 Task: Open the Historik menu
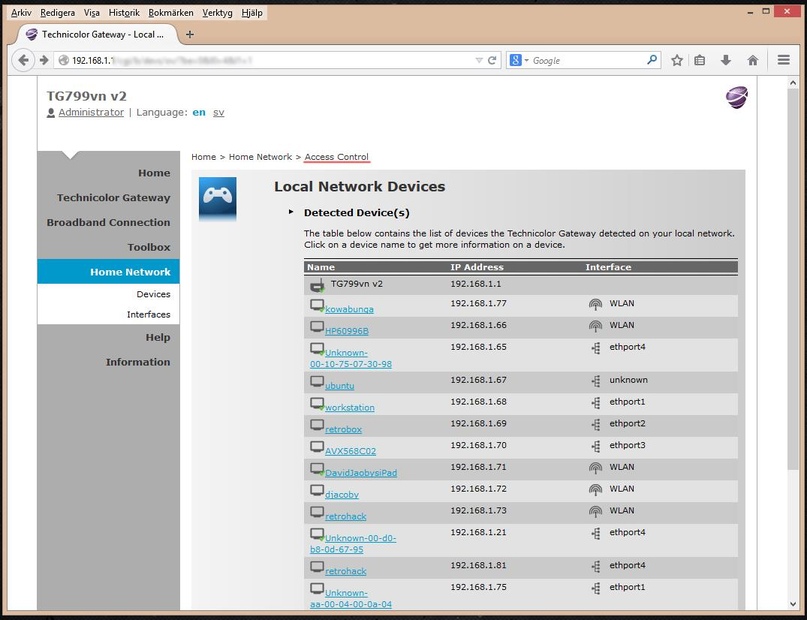click(x=124, y=12)
